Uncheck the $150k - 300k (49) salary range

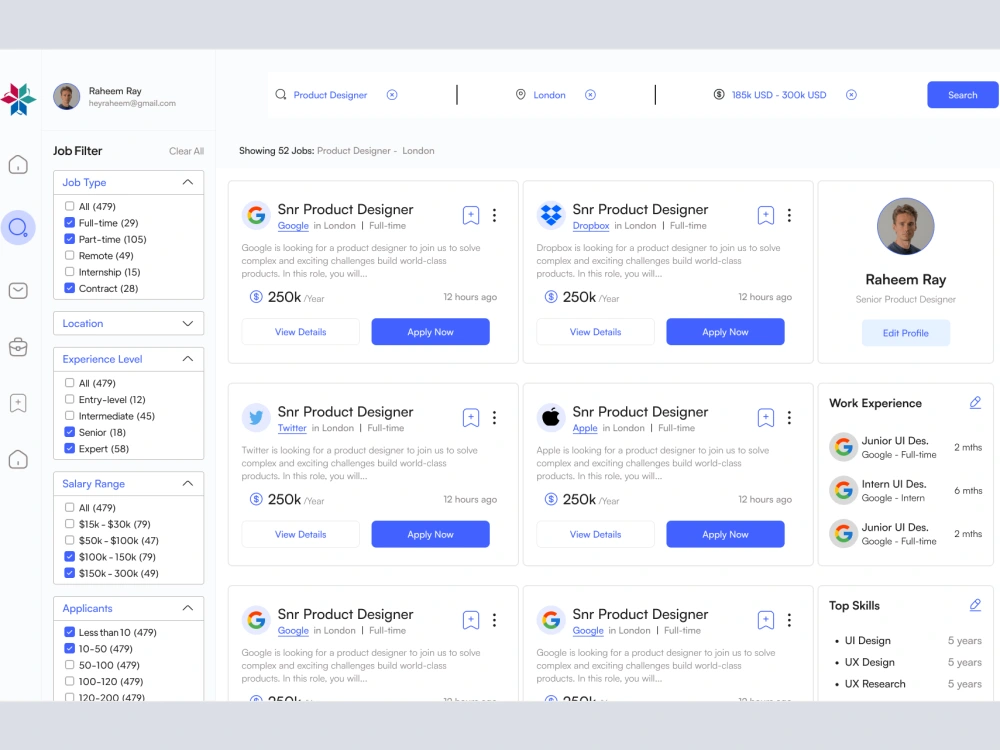coord(70,573)
